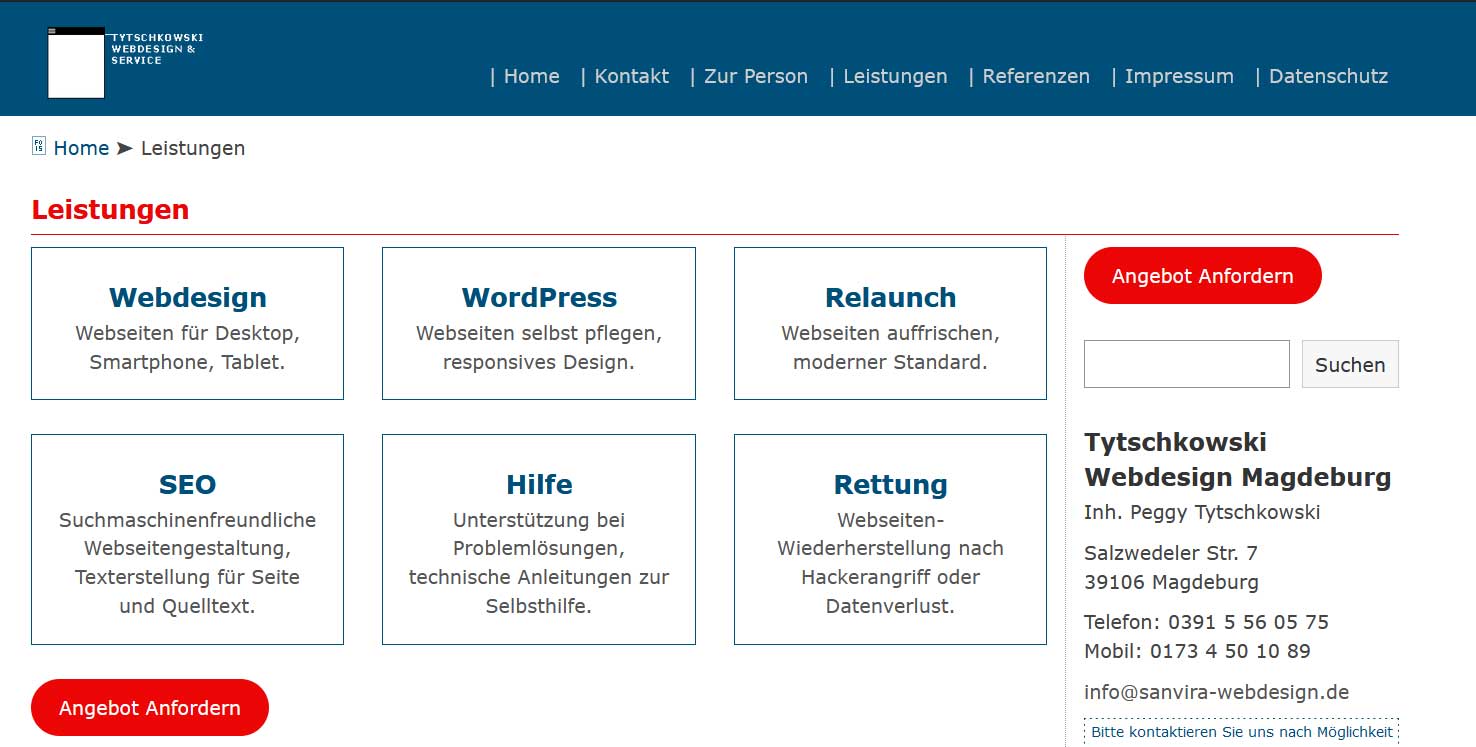Click the Tytschkowski Webdesign Magdeburg heading

[1238, 459]
